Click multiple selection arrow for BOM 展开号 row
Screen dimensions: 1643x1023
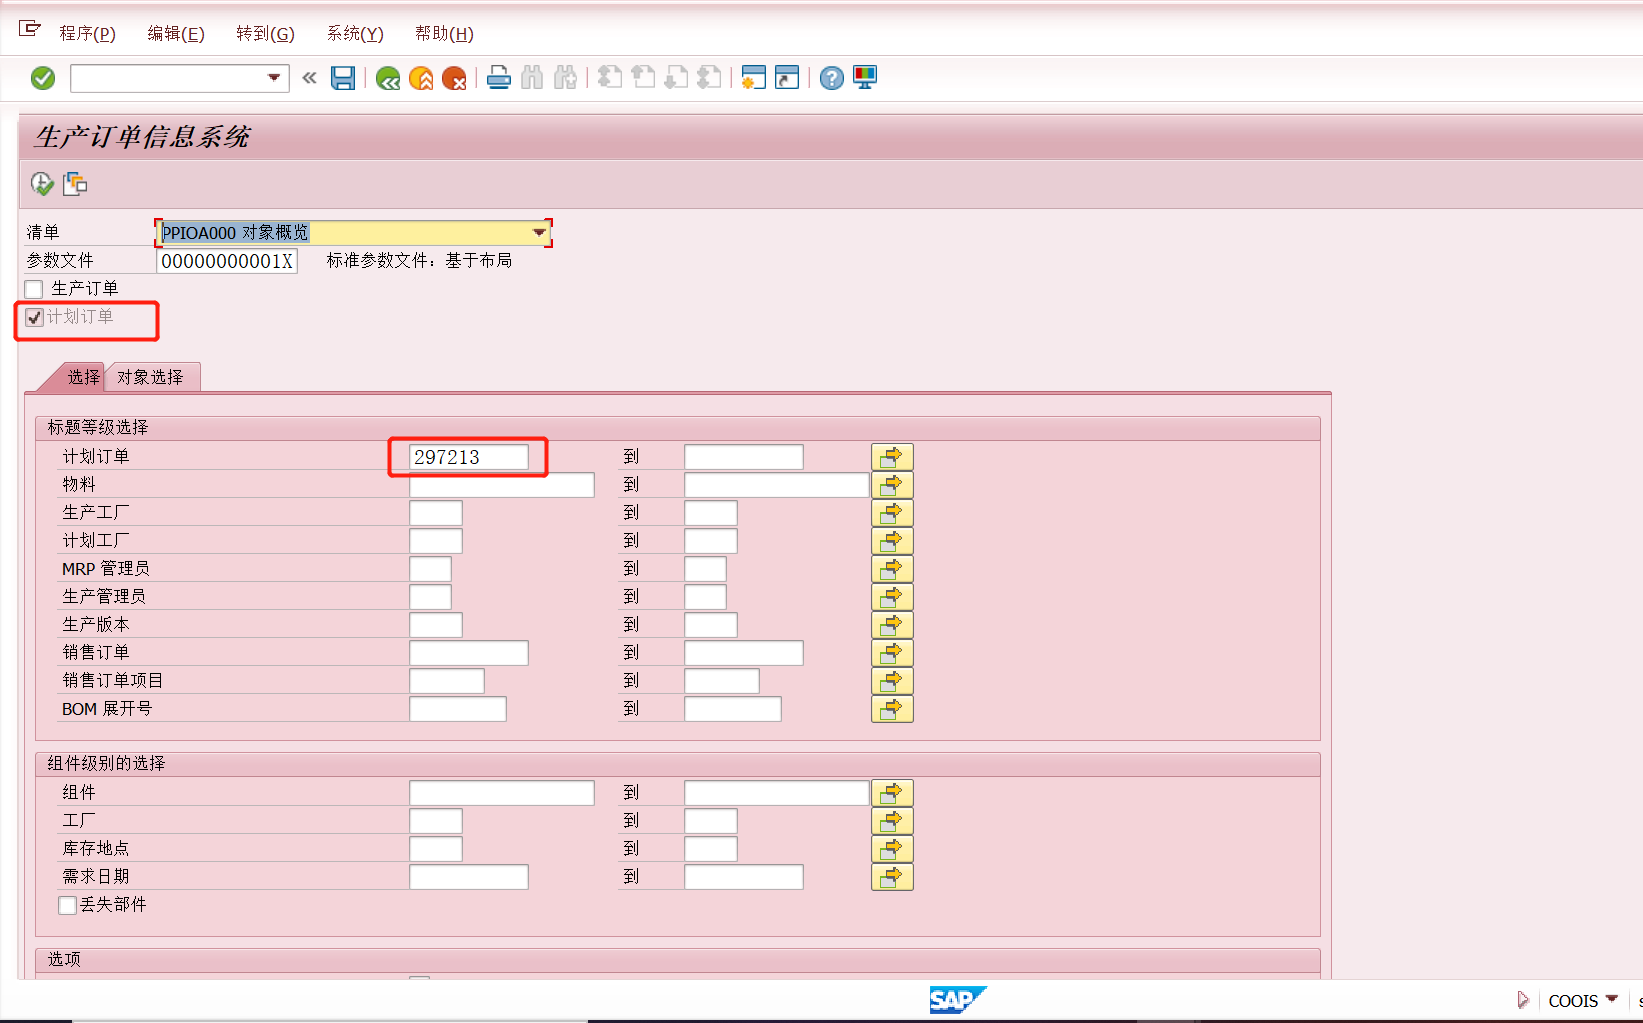click(x=892, y=709)
